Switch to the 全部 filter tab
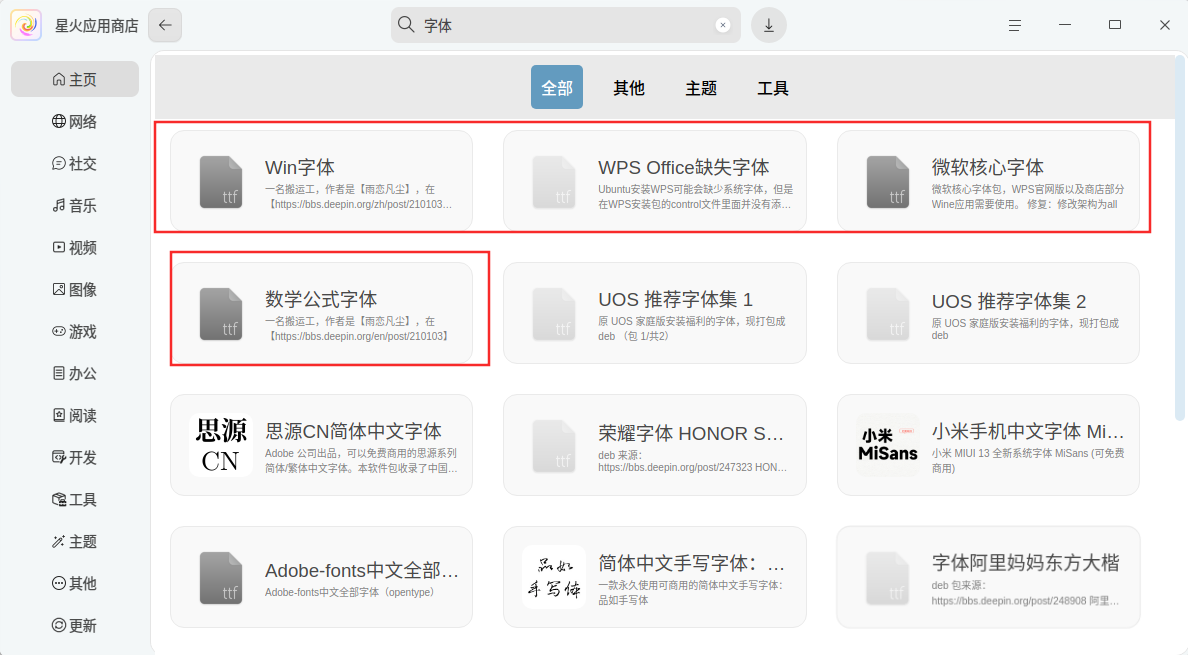 click(557, 87)
